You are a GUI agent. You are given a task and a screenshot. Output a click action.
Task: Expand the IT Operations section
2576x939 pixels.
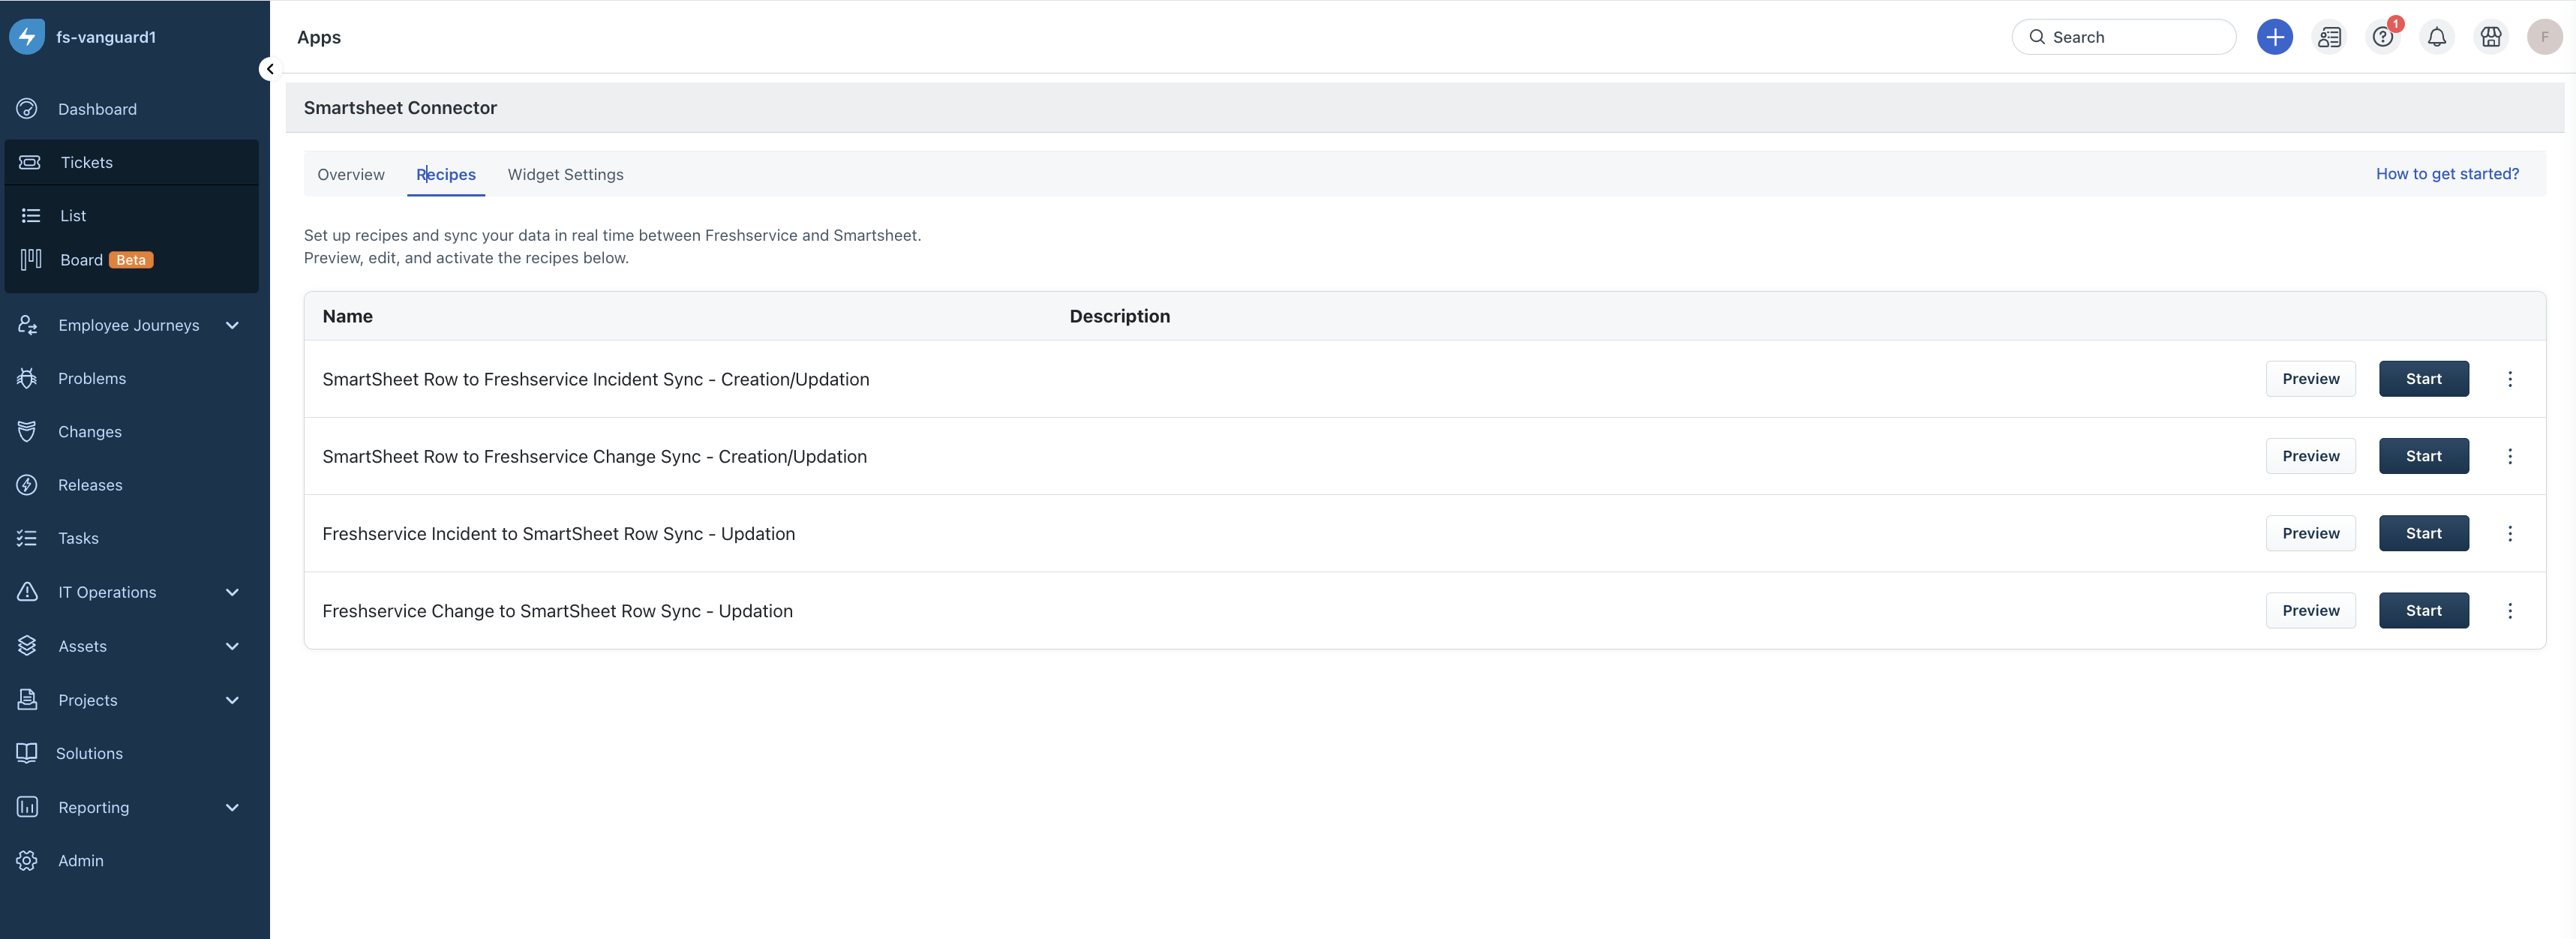point(232,592)
